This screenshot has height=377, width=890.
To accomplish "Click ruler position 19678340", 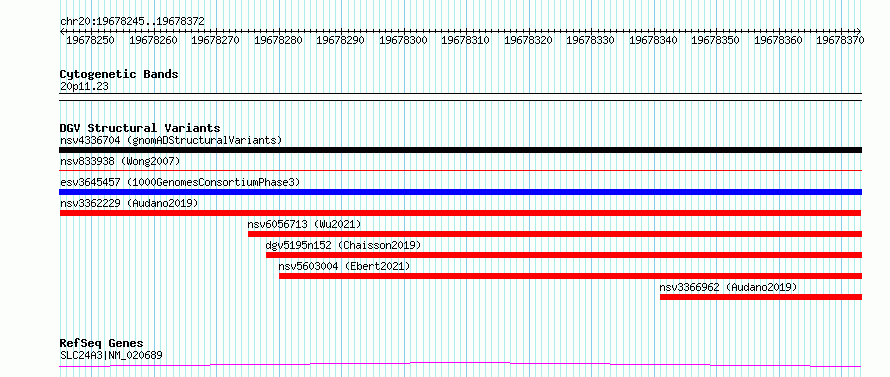I will click(x=653, y=40).
